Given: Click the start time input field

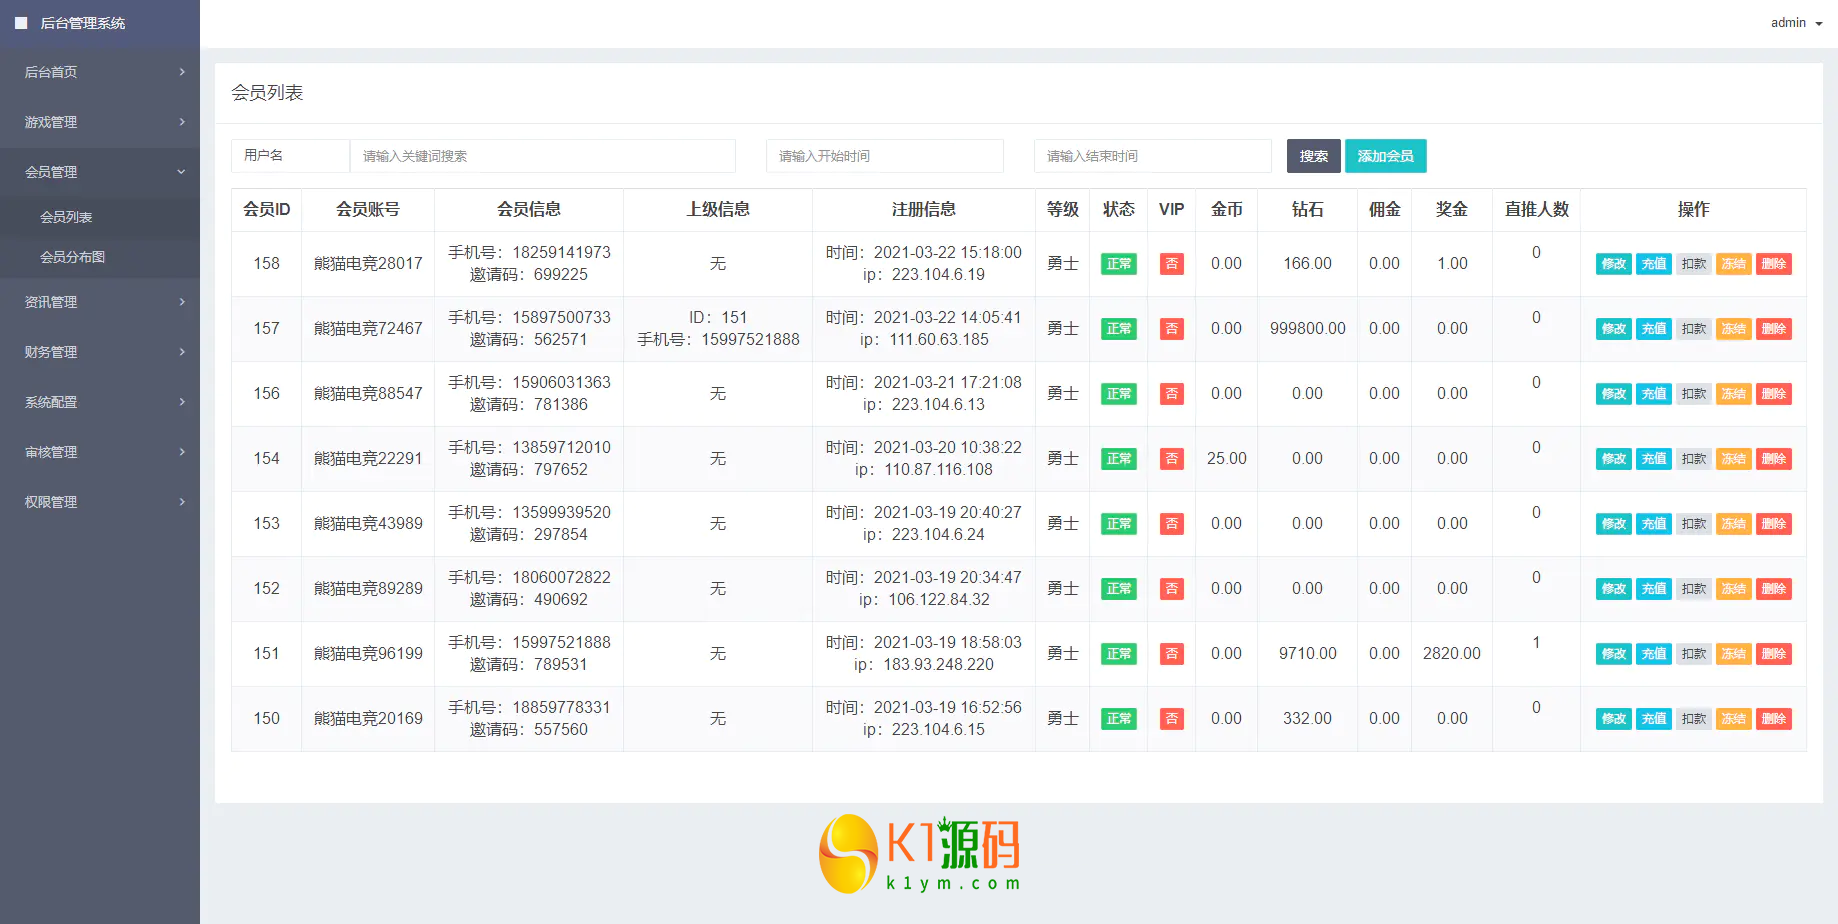Looking at the screenshot, I should point(884,156).
